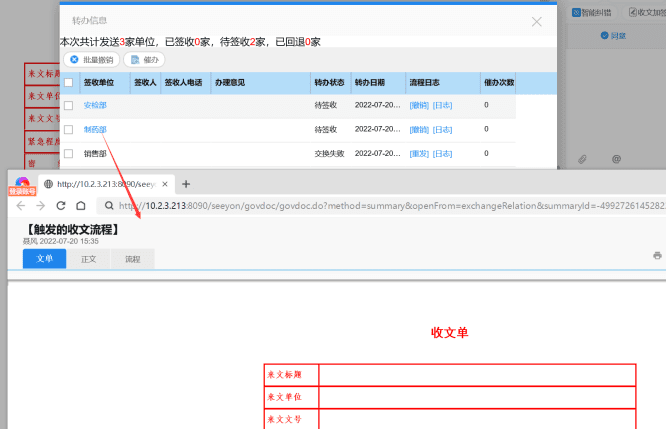The width and height of the screenshot is (666, 429).
Task: Click [撤销] in the 安检部 row
Action: coord(419,105)
